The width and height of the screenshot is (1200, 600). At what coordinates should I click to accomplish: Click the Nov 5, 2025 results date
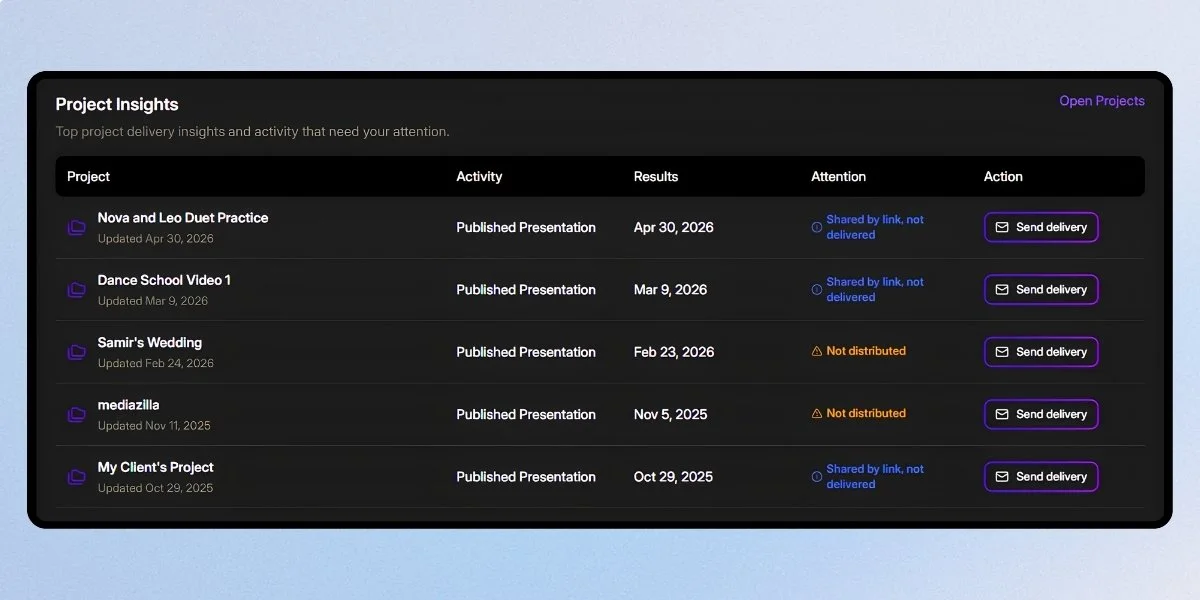coord(670,414)
